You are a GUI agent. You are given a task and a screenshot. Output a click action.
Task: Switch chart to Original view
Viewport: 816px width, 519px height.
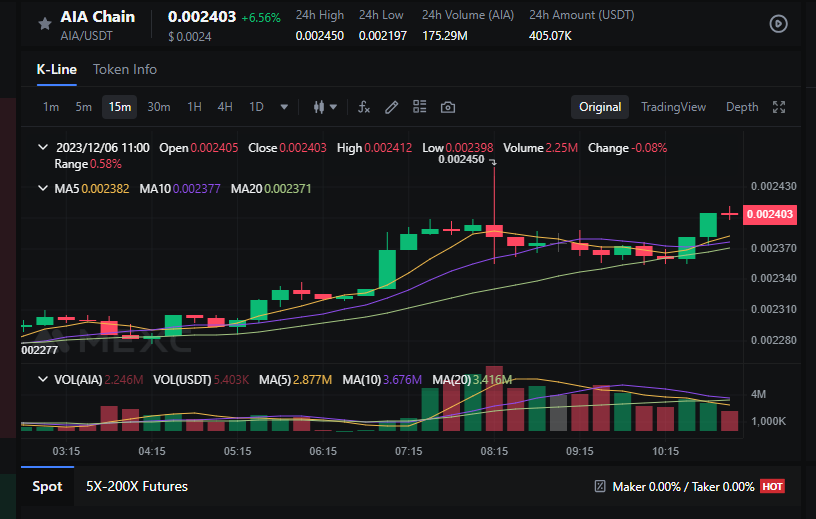coord(600,107)
